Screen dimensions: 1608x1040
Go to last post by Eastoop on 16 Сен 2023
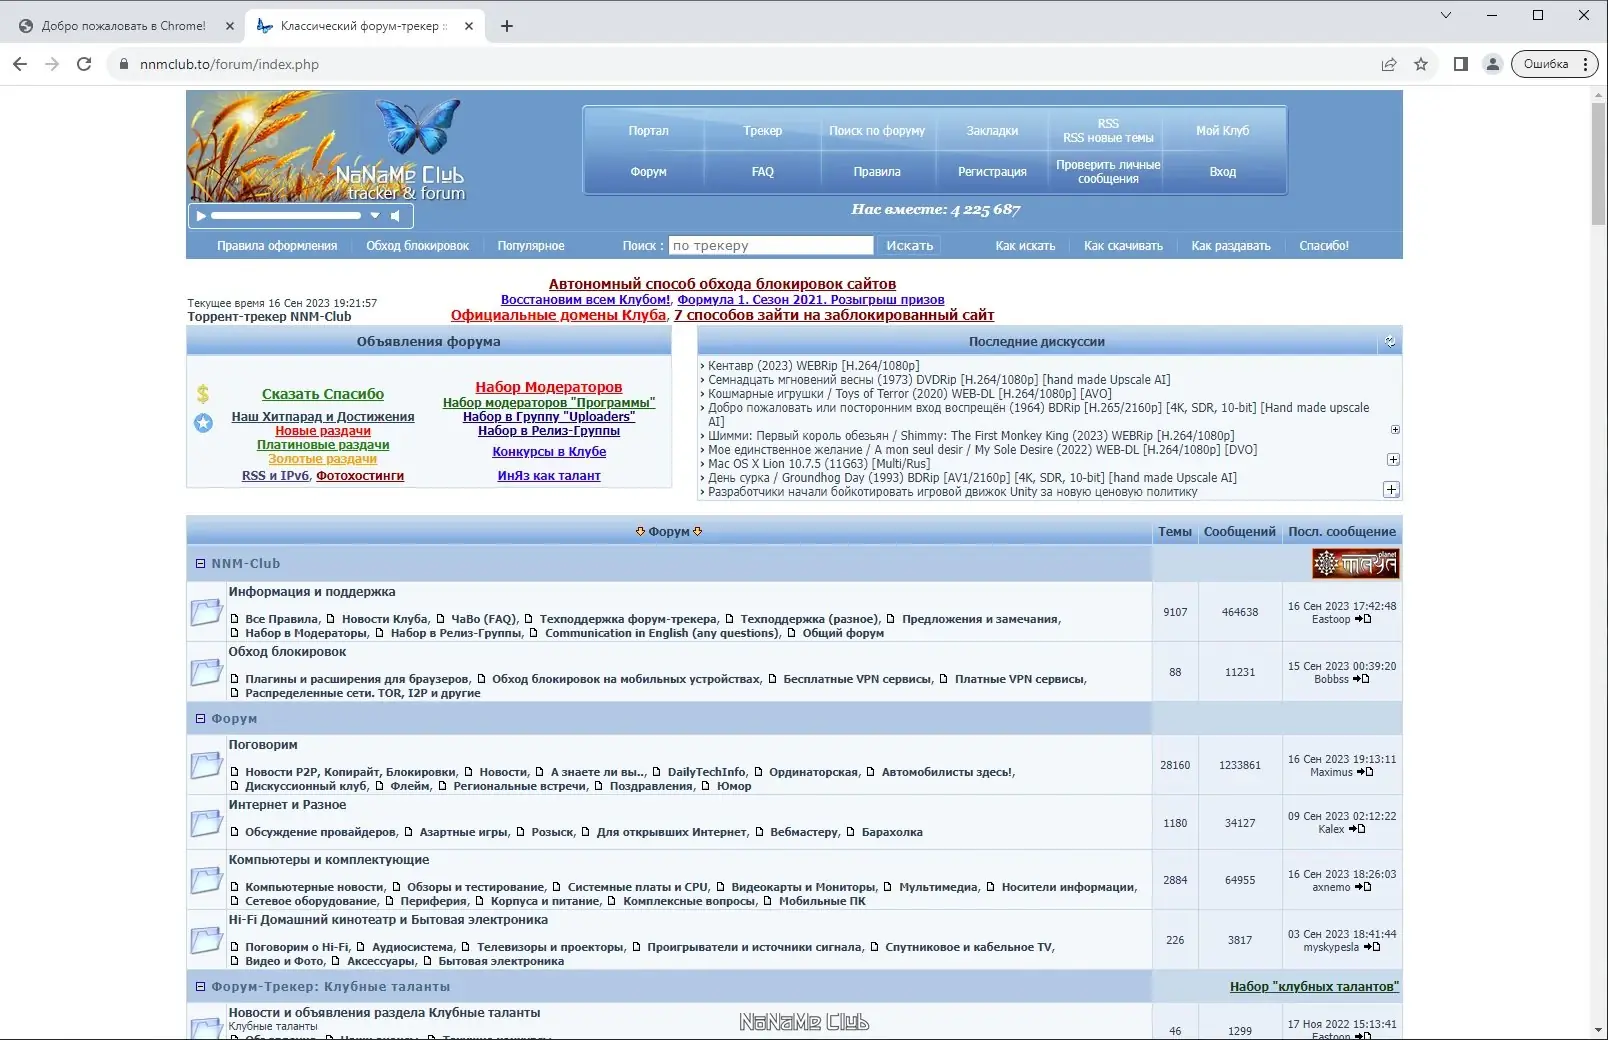(1363, 619)
